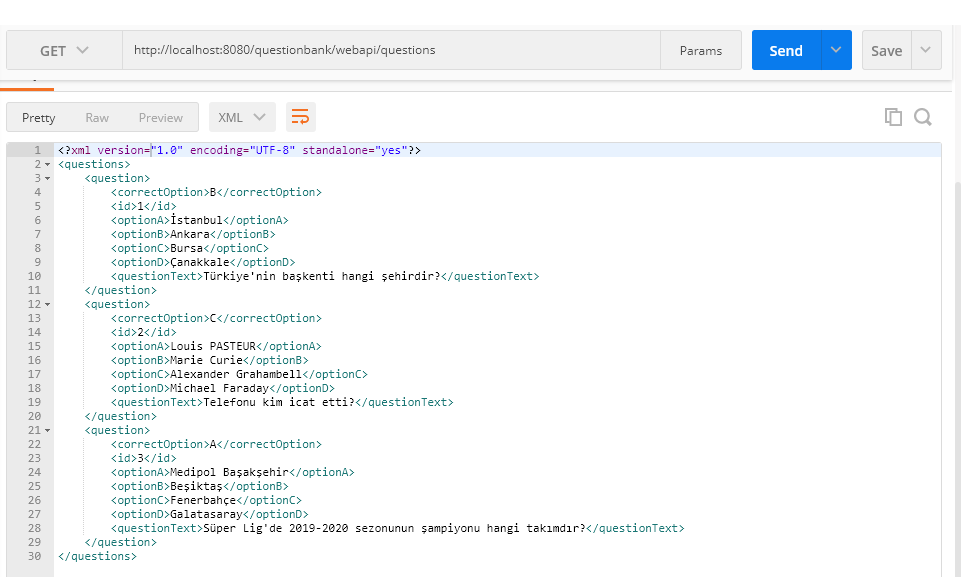The image size is (964, 577).
Task: Click the Save button
Action: [886, 50]
